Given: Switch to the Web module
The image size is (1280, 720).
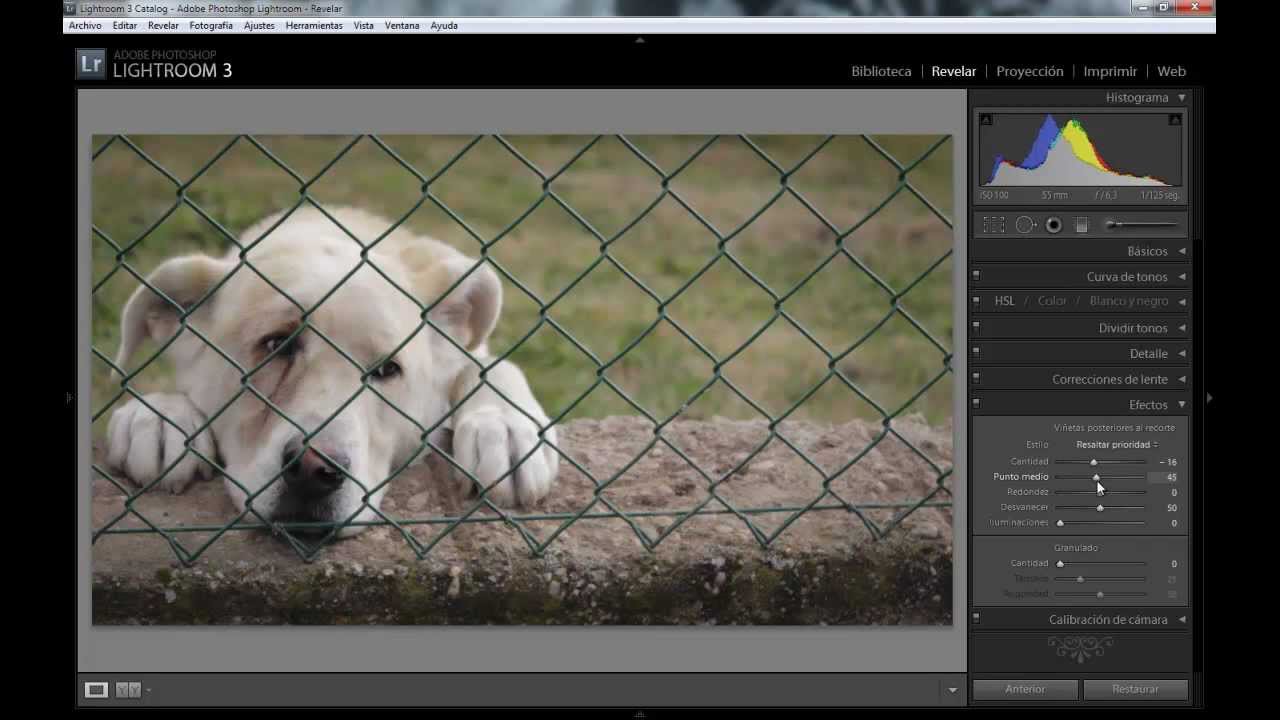Looking at the screenshot, I should pos(1171,72).
